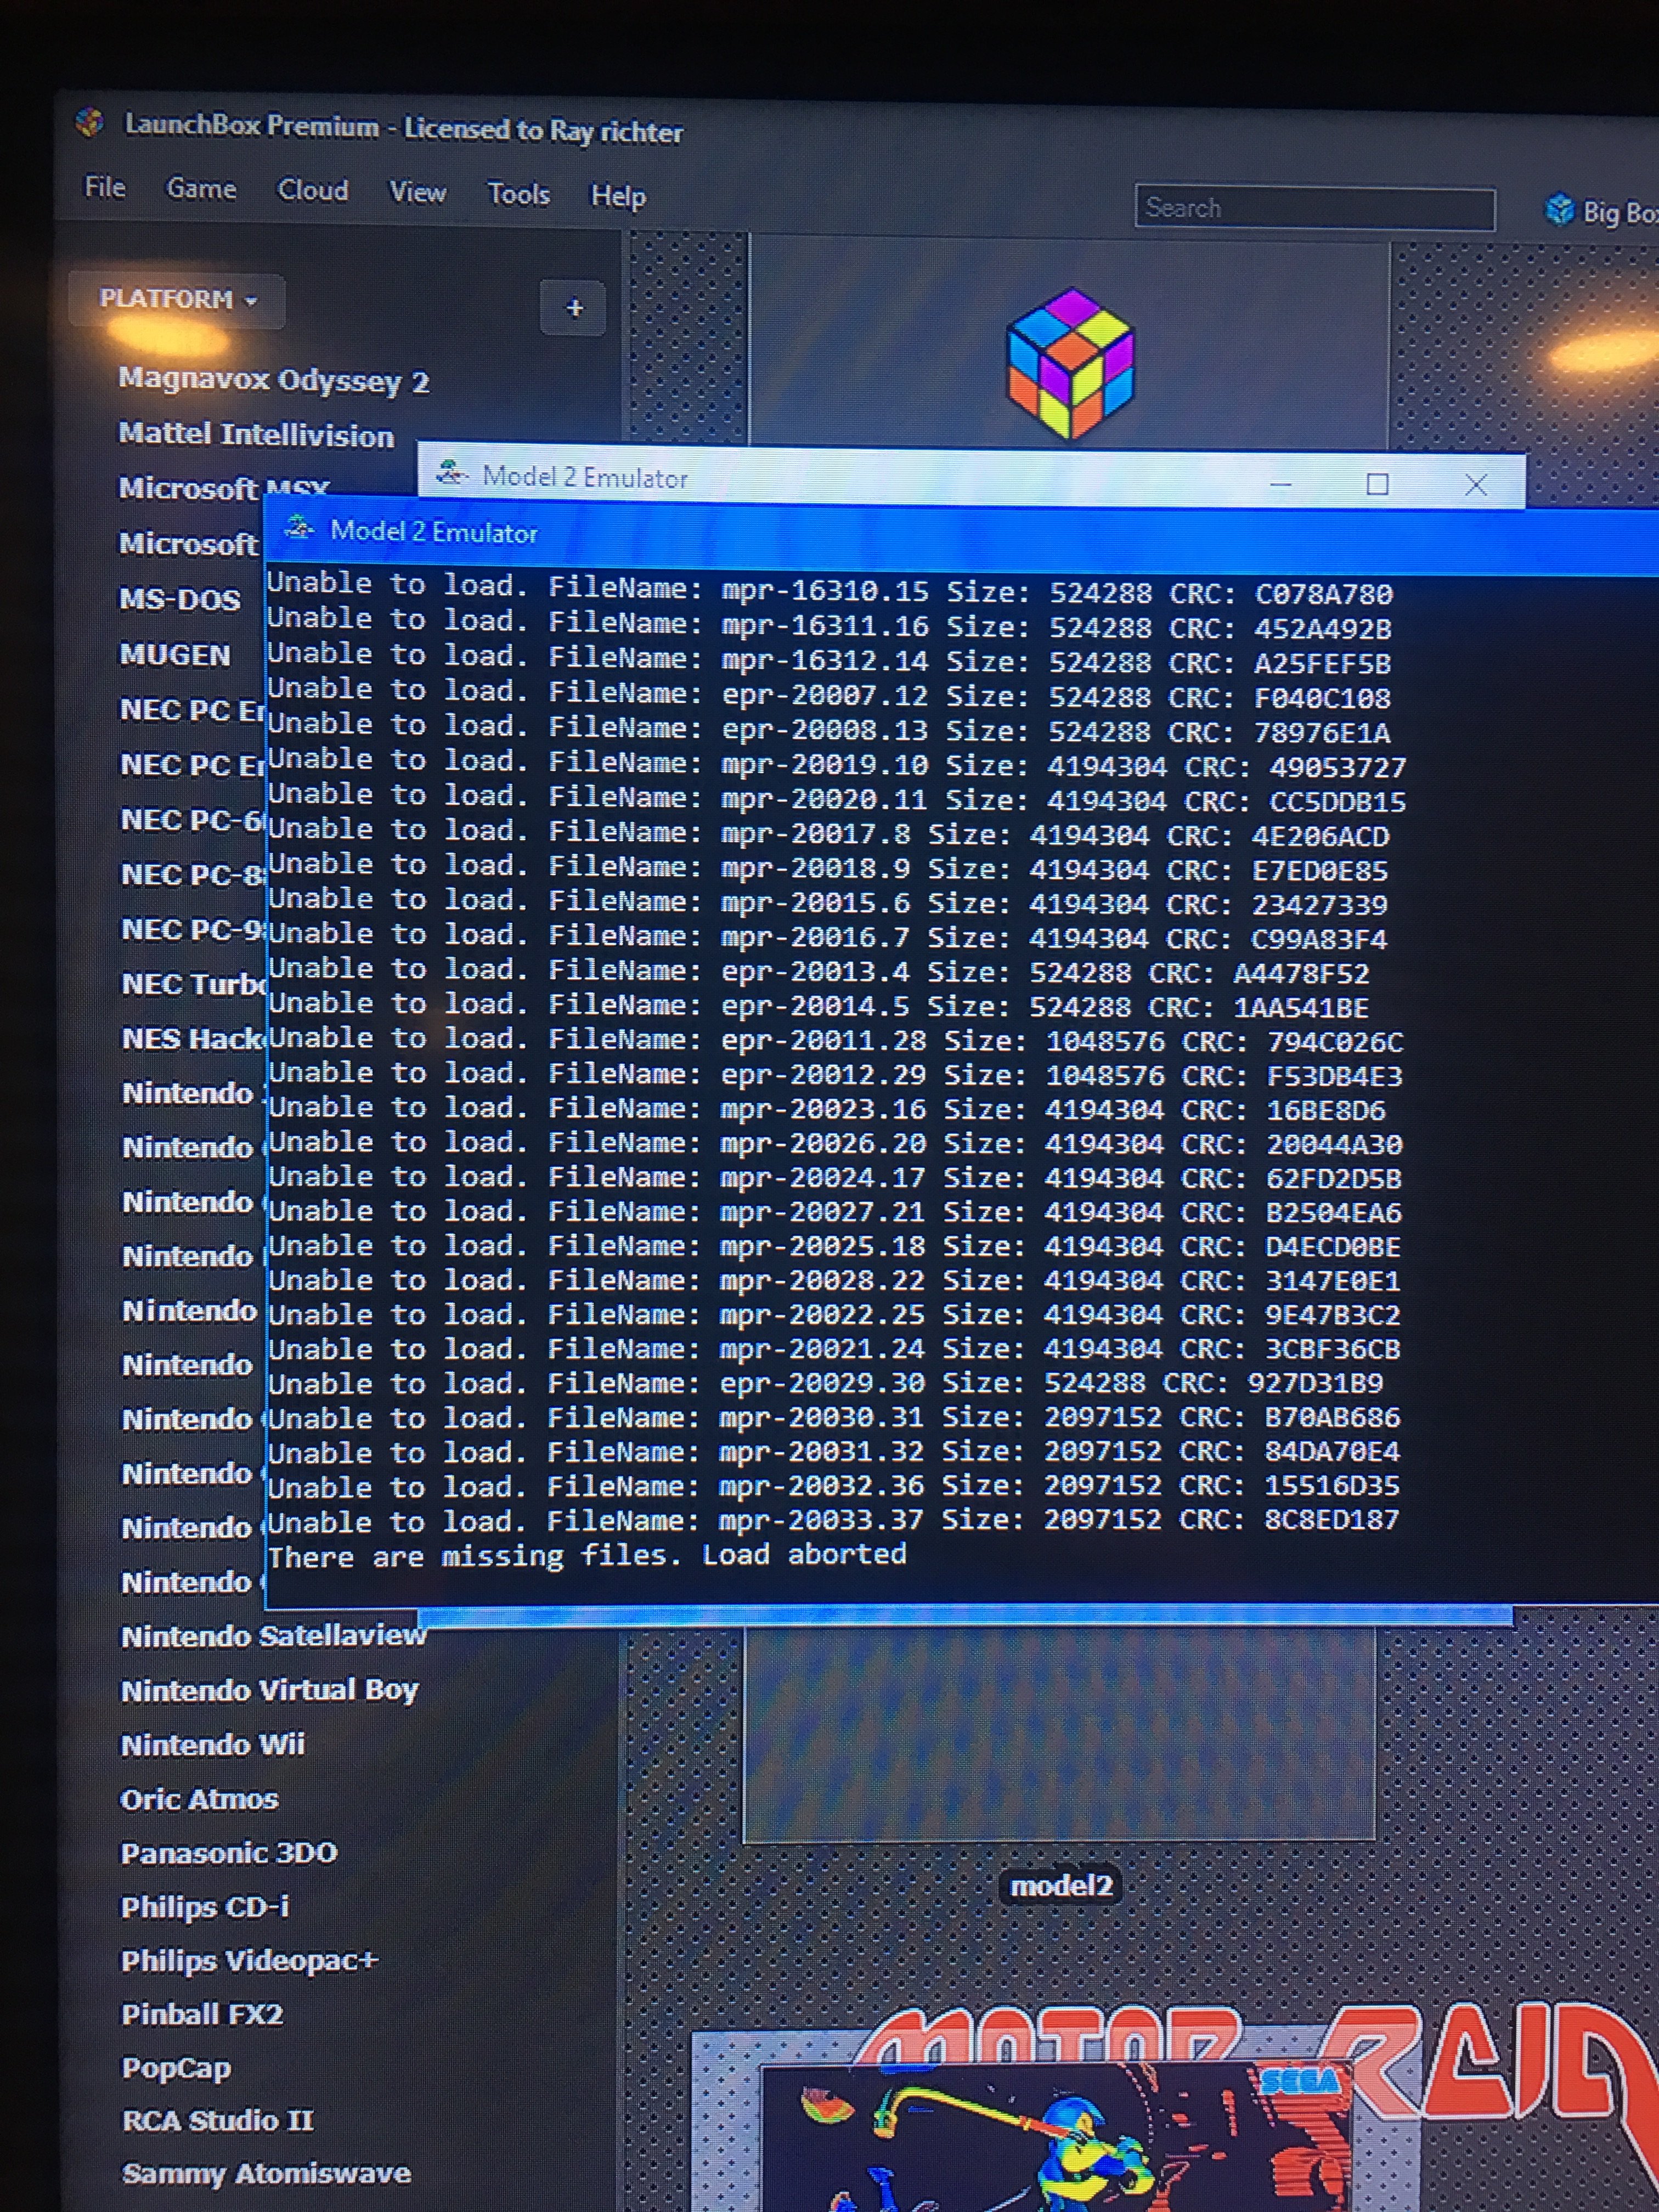Open the Help menu
This screenshot has height=2212, width=1659.
tap(618, 196)
